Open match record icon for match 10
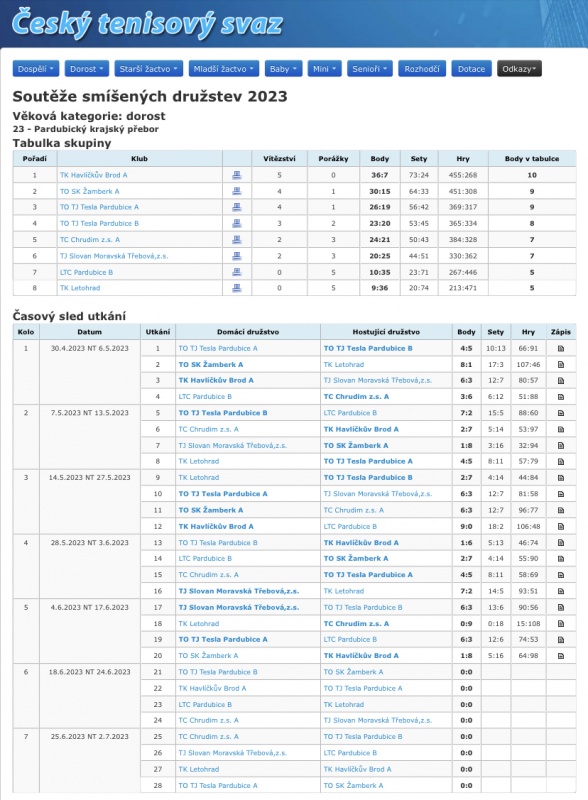Image resolution: width=588 pixels, height=800 pixels. 560,494
